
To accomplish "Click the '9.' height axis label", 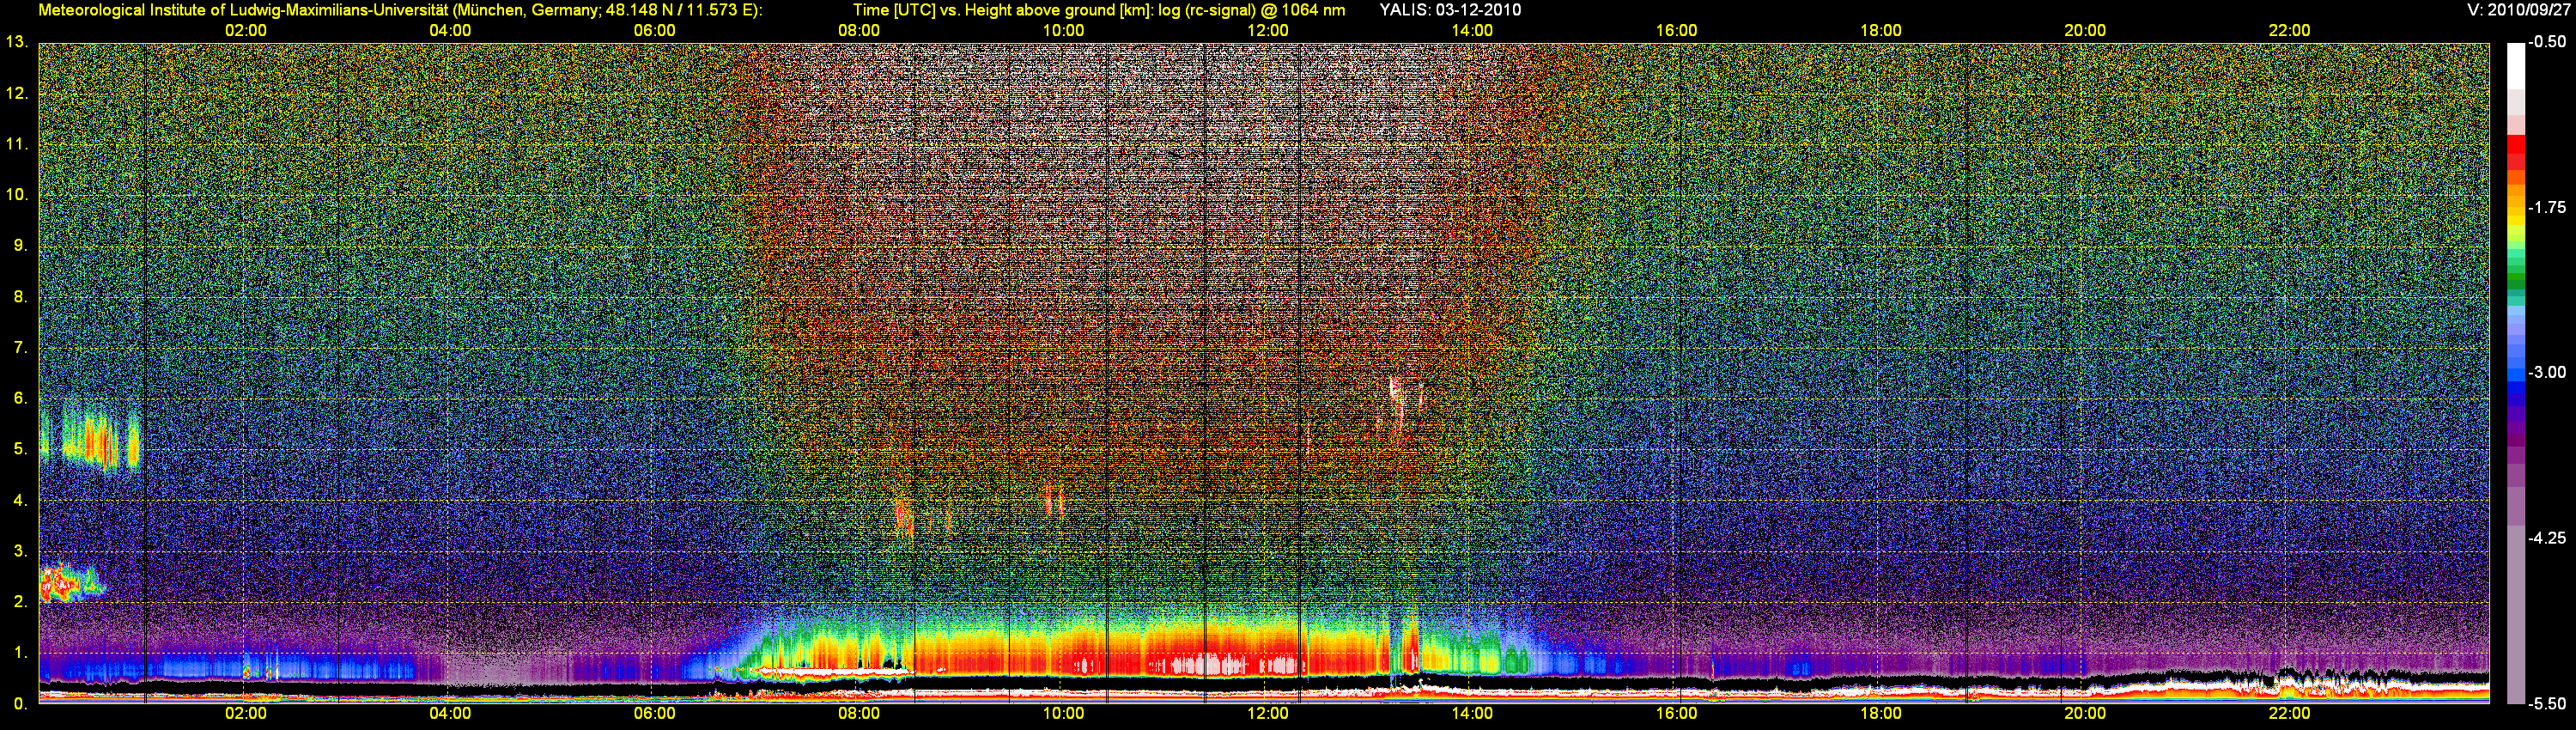I will tap(21, 246).
